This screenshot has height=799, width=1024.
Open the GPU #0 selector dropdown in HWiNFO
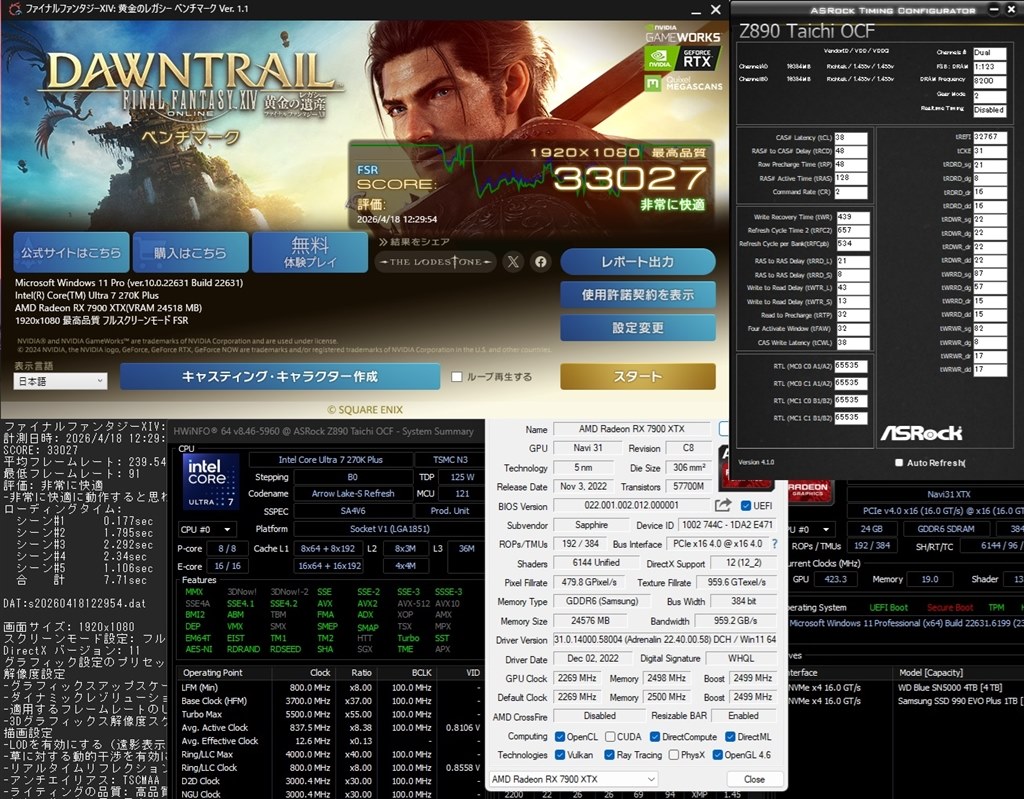click(x=811, y=529)
